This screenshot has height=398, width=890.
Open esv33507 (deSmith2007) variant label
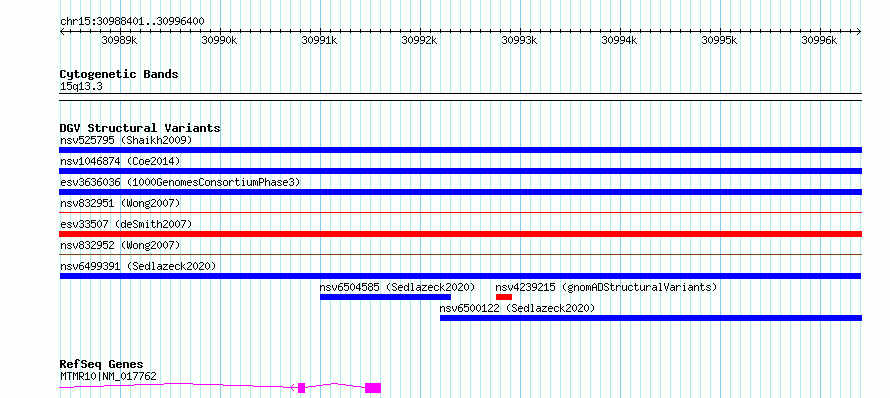(126, 224)
